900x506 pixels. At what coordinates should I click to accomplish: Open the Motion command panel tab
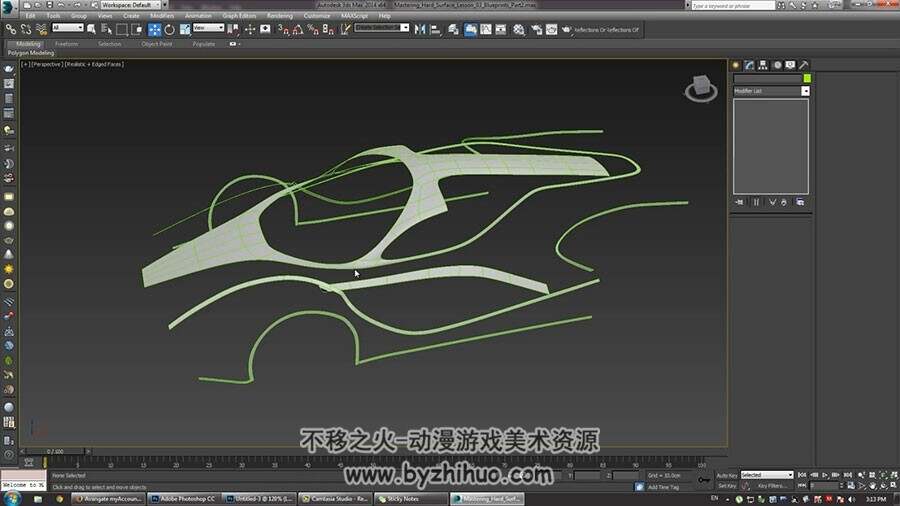tap(777, 65)
